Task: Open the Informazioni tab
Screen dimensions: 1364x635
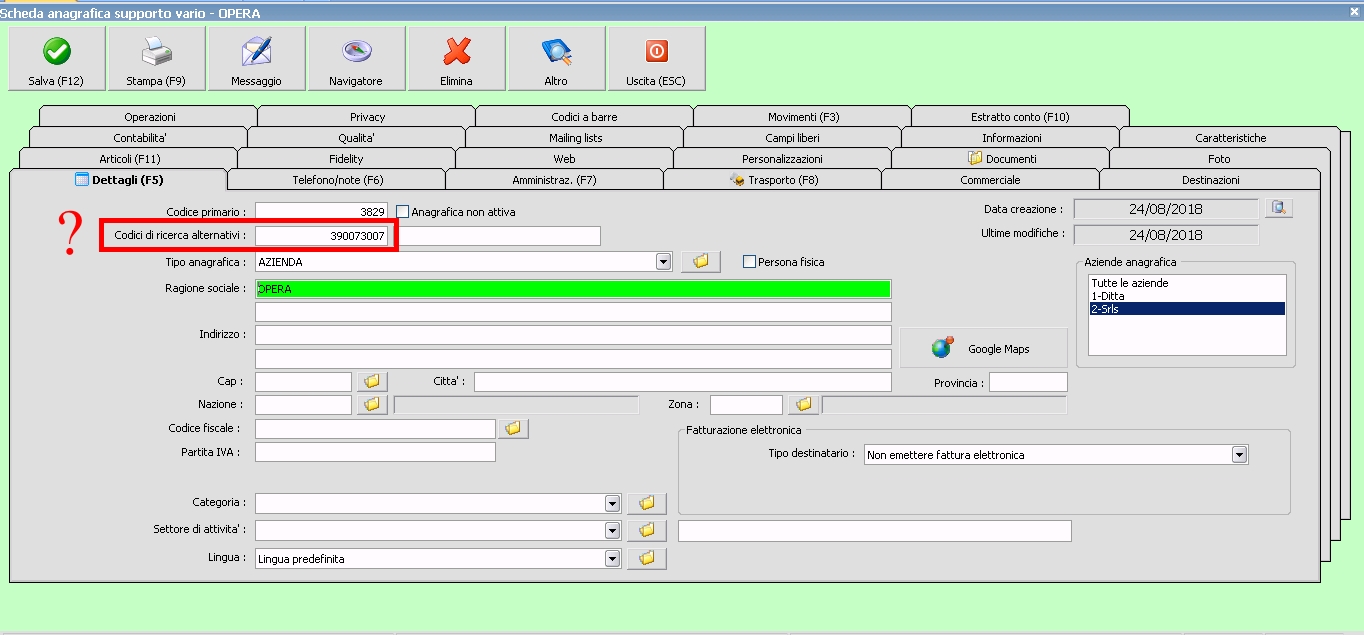Action: (x=1011, y=138)
